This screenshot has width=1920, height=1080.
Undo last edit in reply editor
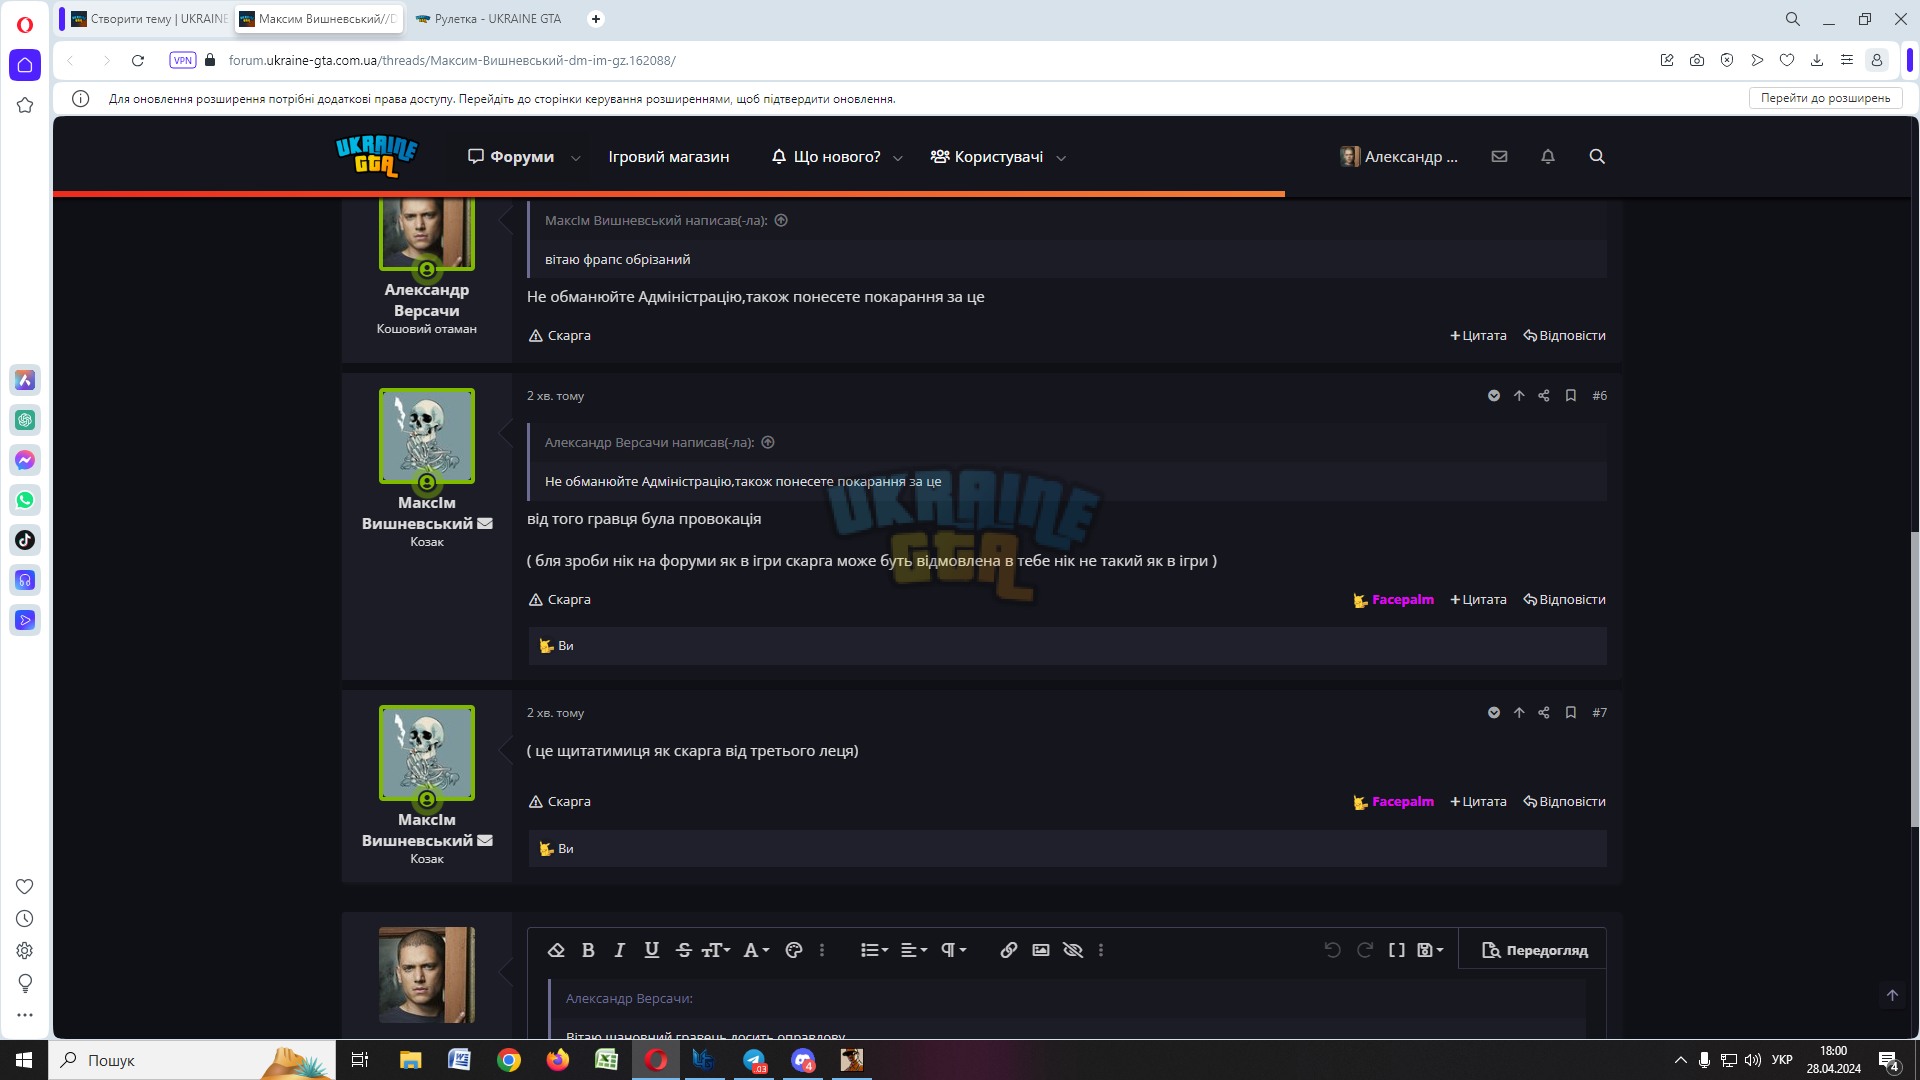pyautogui.click(x=1332, y=950)
